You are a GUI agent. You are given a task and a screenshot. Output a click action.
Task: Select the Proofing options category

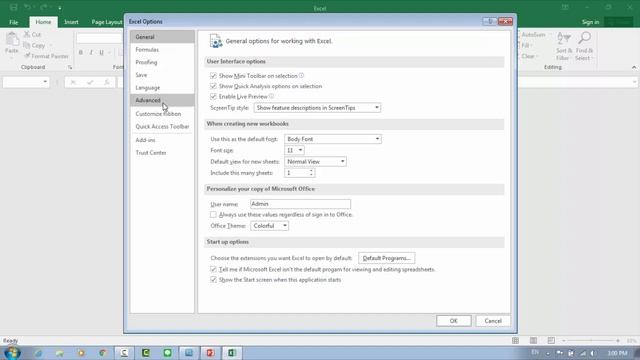[162, 62]
